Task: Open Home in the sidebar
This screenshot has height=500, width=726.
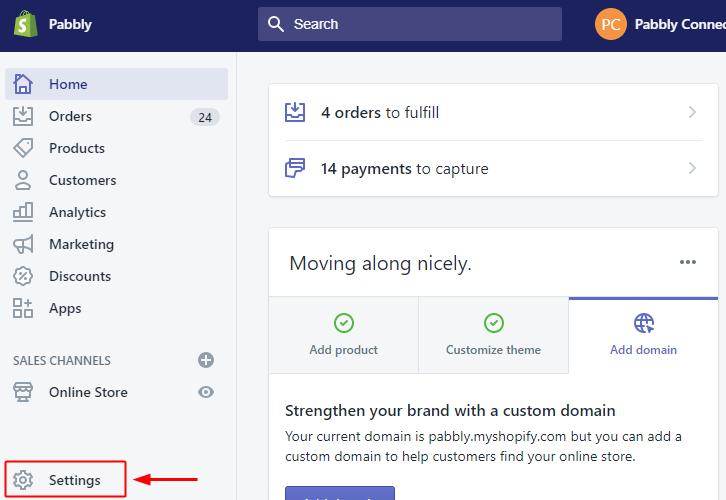Action: (x=68, y=84)
